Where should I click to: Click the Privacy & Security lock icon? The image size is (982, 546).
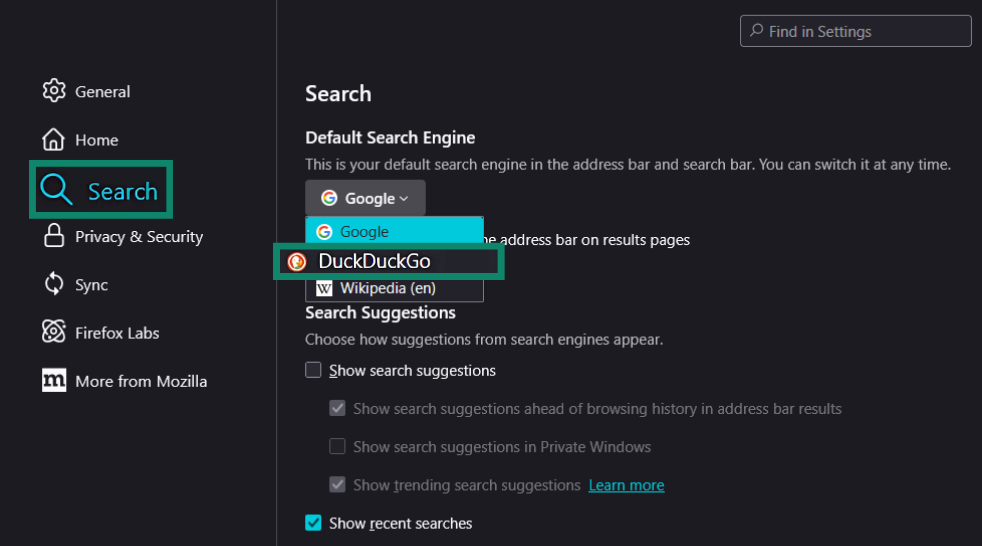coord(54,236)
